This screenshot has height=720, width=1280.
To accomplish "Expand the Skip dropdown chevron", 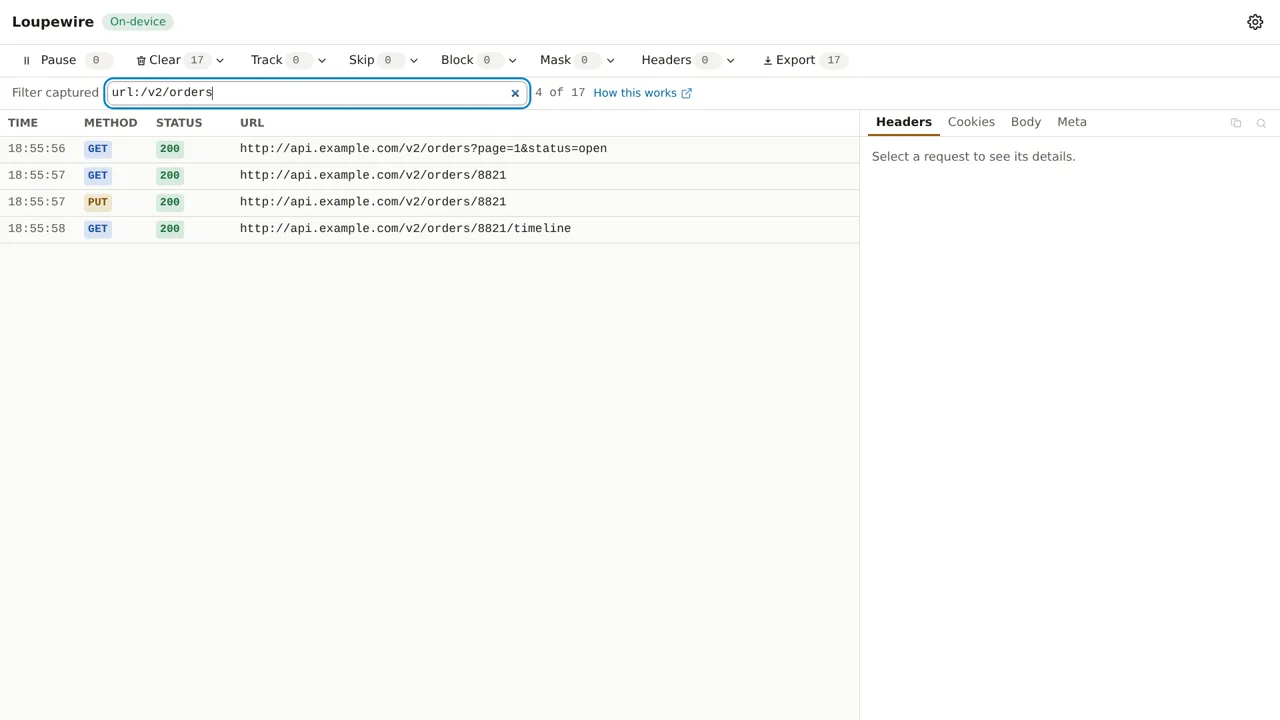I will [x=413, y=61].
